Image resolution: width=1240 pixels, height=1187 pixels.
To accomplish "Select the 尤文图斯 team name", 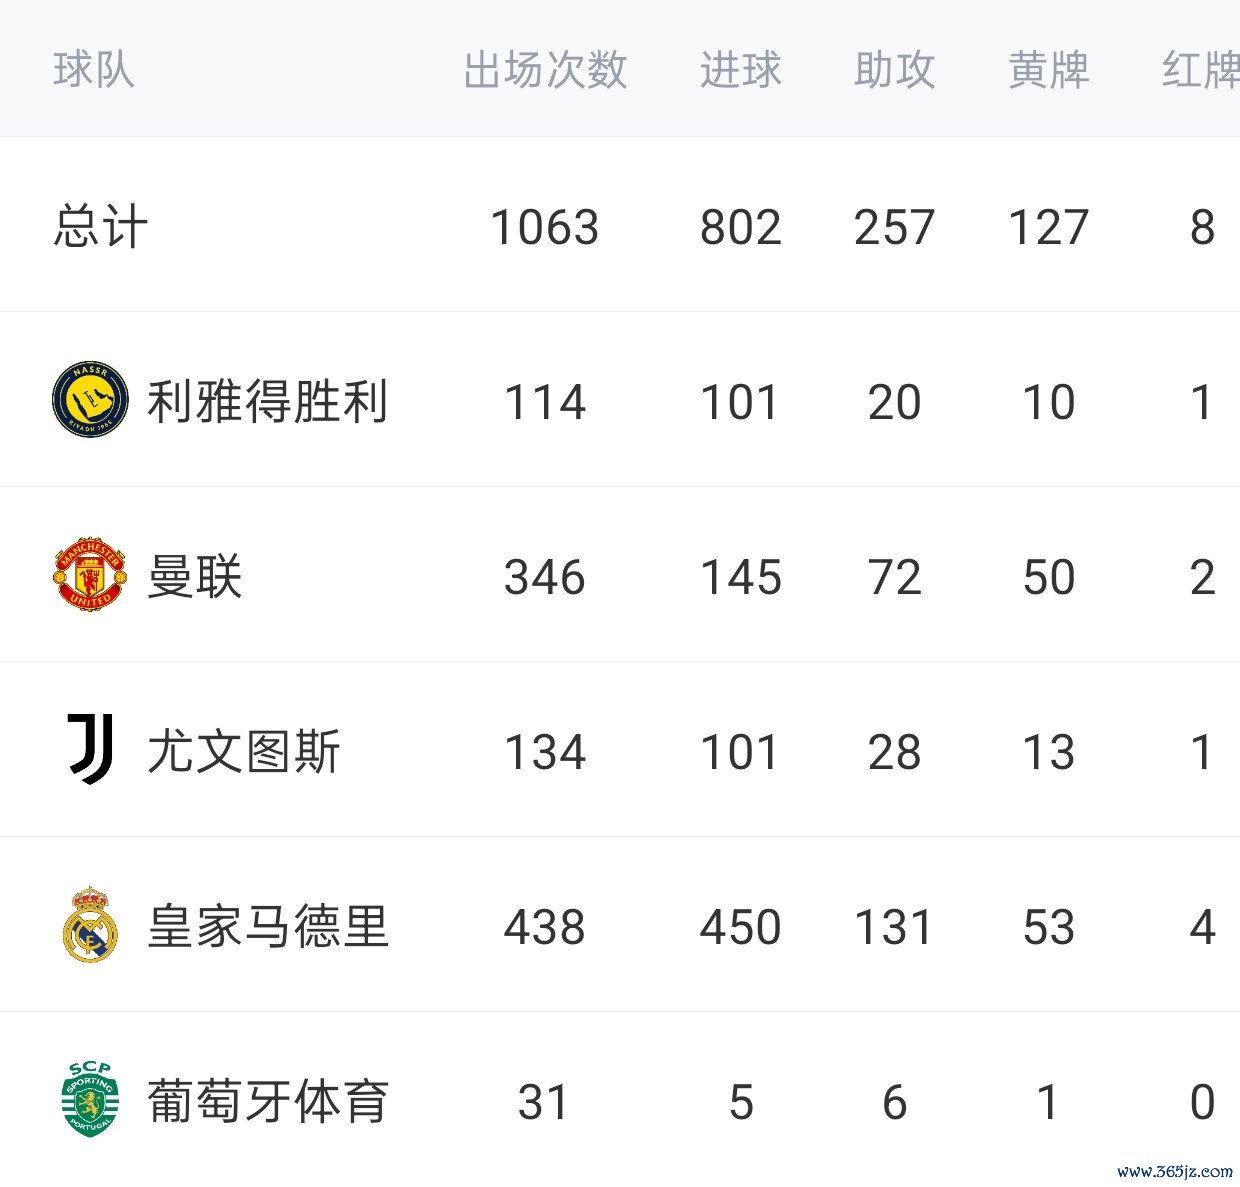I will tap(244, 752).
